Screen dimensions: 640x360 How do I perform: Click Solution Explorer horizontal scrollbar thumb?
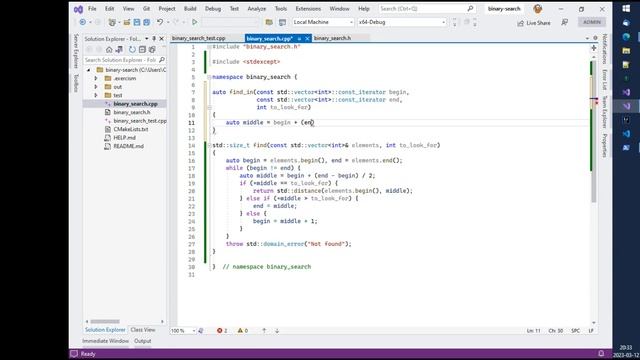click(x=105, y=321)
